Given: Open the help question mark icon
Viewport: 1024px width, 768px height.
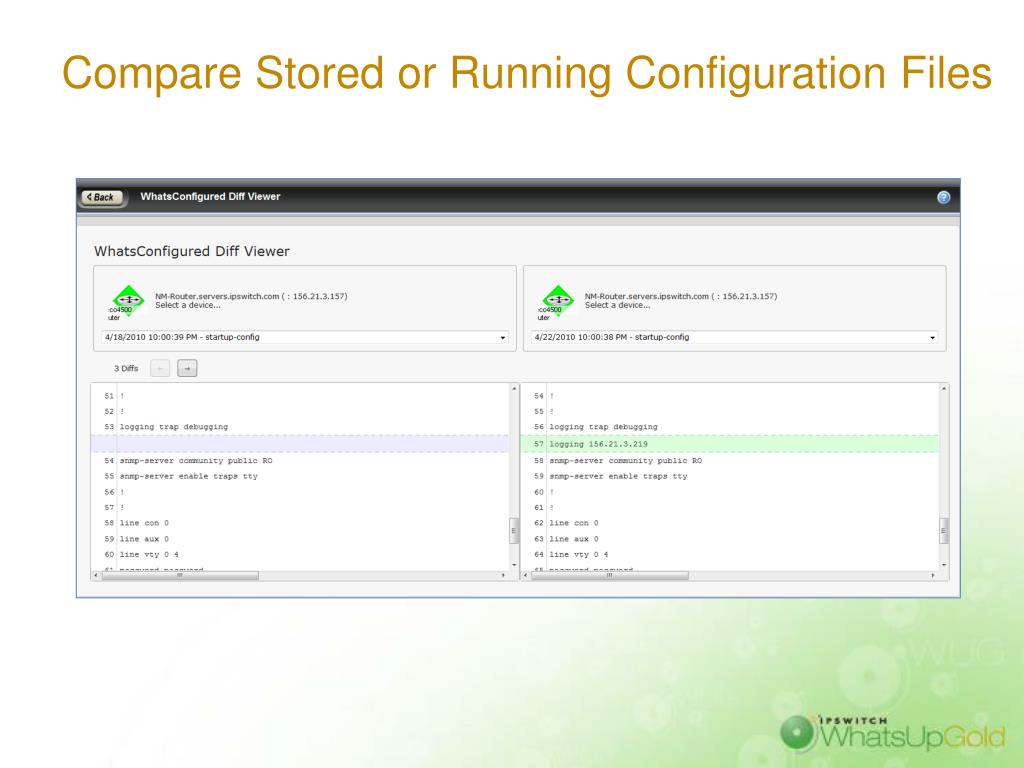Looking at the screenshot, I should (x=943, y=197).
